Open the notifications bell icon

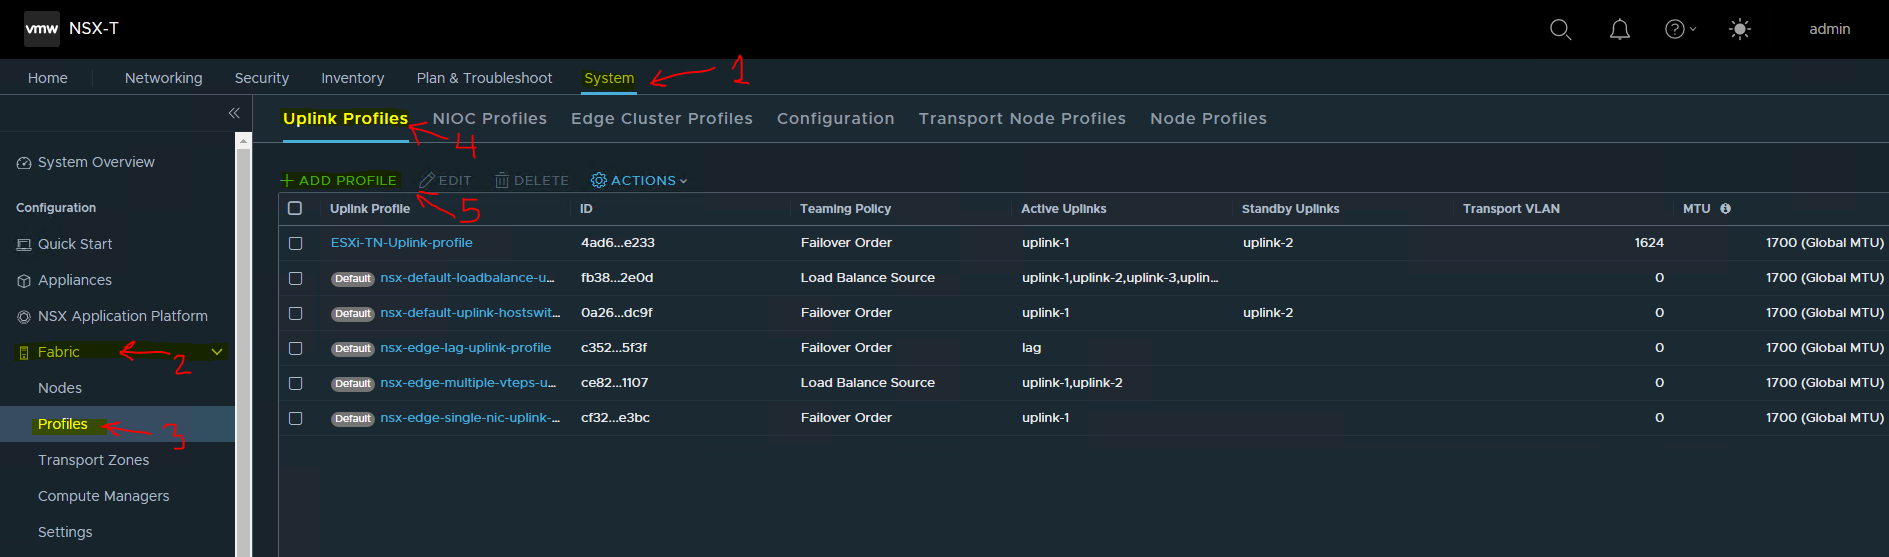[x=1619, y=29]
